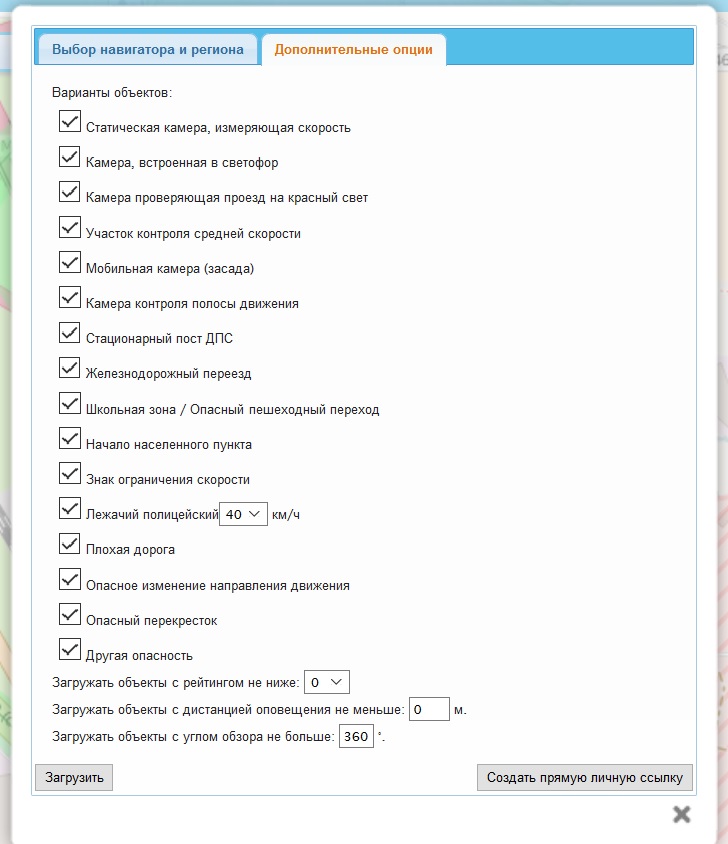Disable Камера проверяющая проезд на красный свет
Viewport: 728px width, 844px height.
(70, 192)
